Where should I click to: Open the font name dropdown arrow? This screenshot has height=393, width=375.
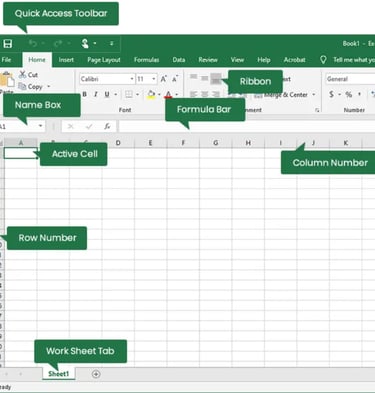tap(132, 79)
